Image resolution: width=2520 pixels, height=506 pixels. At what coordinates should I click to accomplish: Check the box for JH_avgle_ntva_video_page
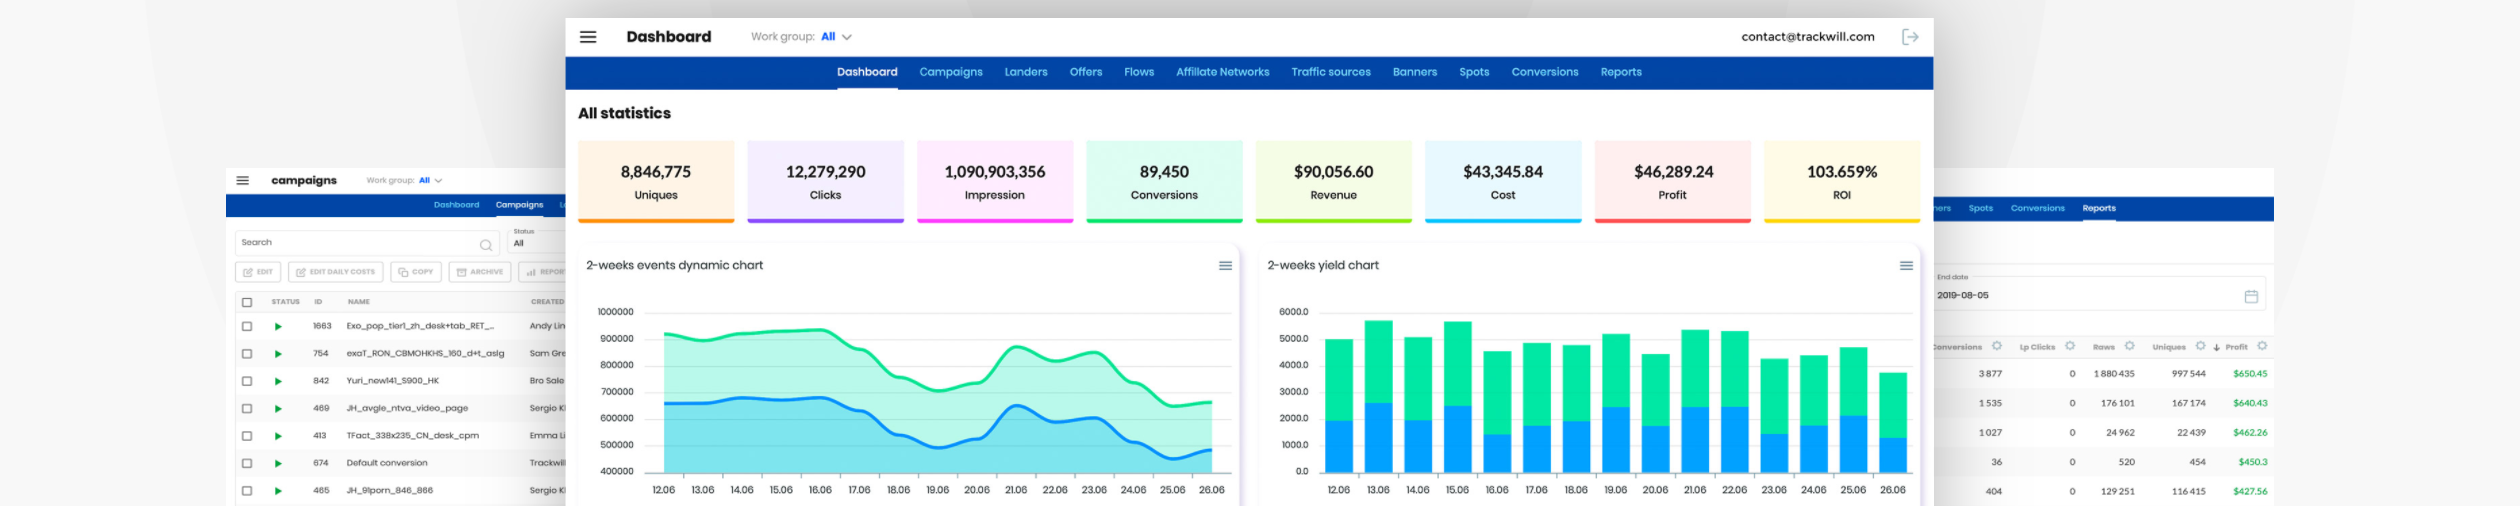(247, 409)
